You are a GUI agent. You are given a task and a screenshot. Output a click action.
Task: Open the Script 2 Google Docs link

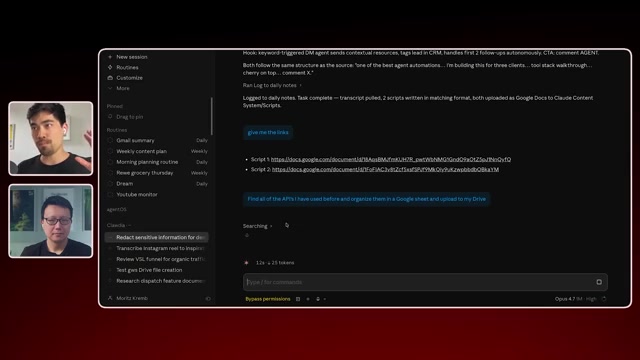(385, 169)
